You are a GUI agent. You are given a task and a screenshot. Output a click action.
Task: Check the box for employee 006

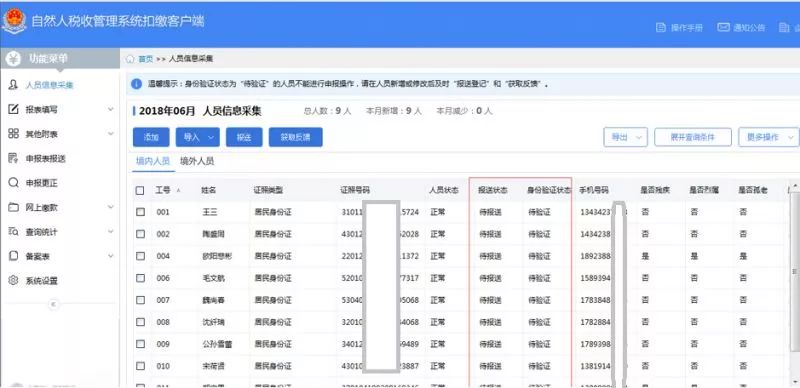click(140, 278)
